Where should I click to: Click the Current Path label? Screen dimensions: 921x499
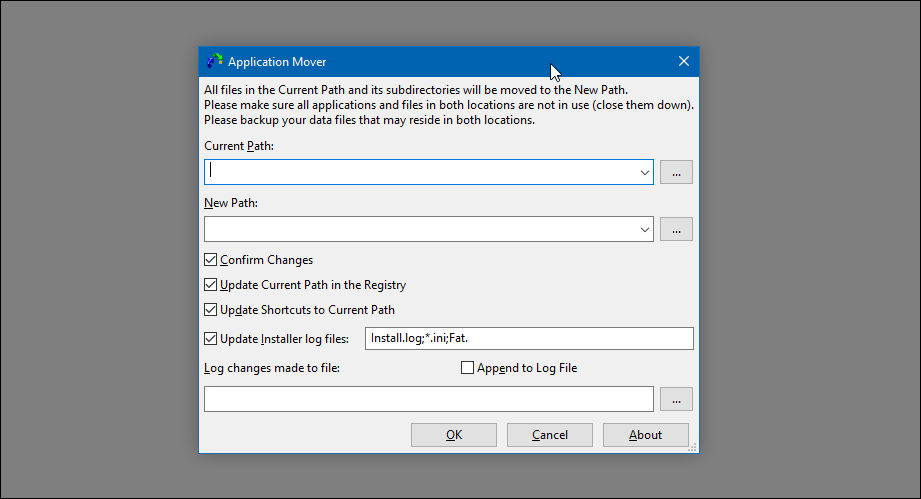[238, 146]
